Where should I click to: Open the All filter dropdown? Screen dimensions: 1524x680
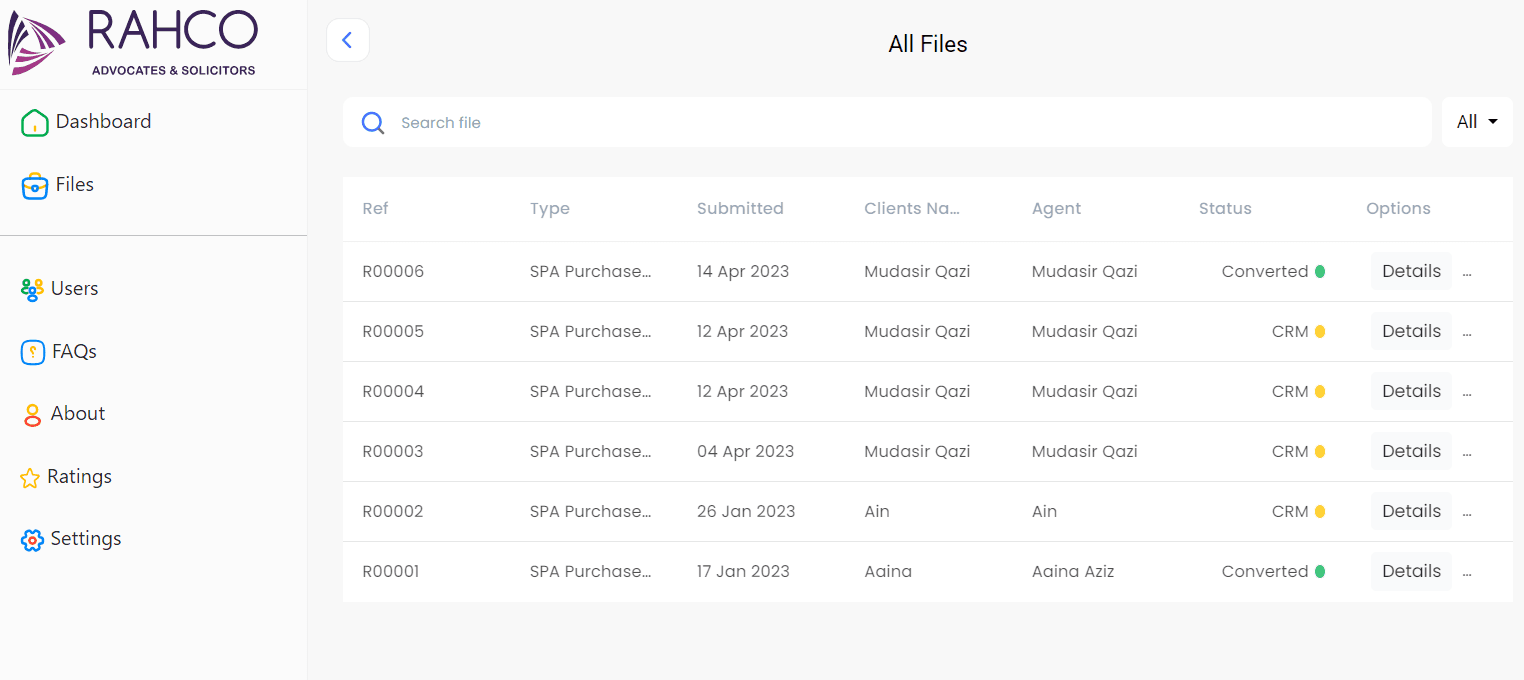coord(1476,122)
